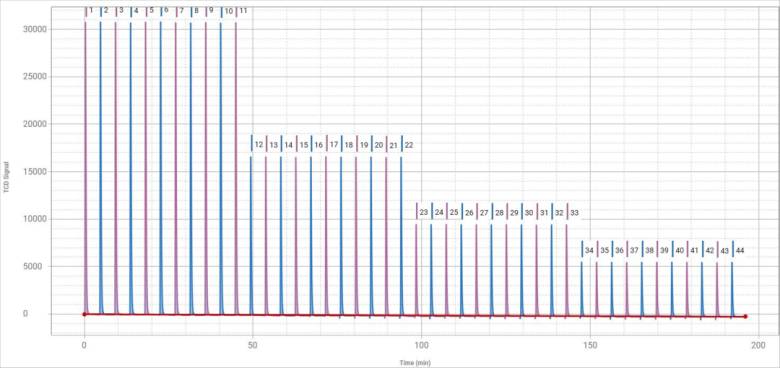
Task: Select peak label 37 marker
Action: pos(633,250)
